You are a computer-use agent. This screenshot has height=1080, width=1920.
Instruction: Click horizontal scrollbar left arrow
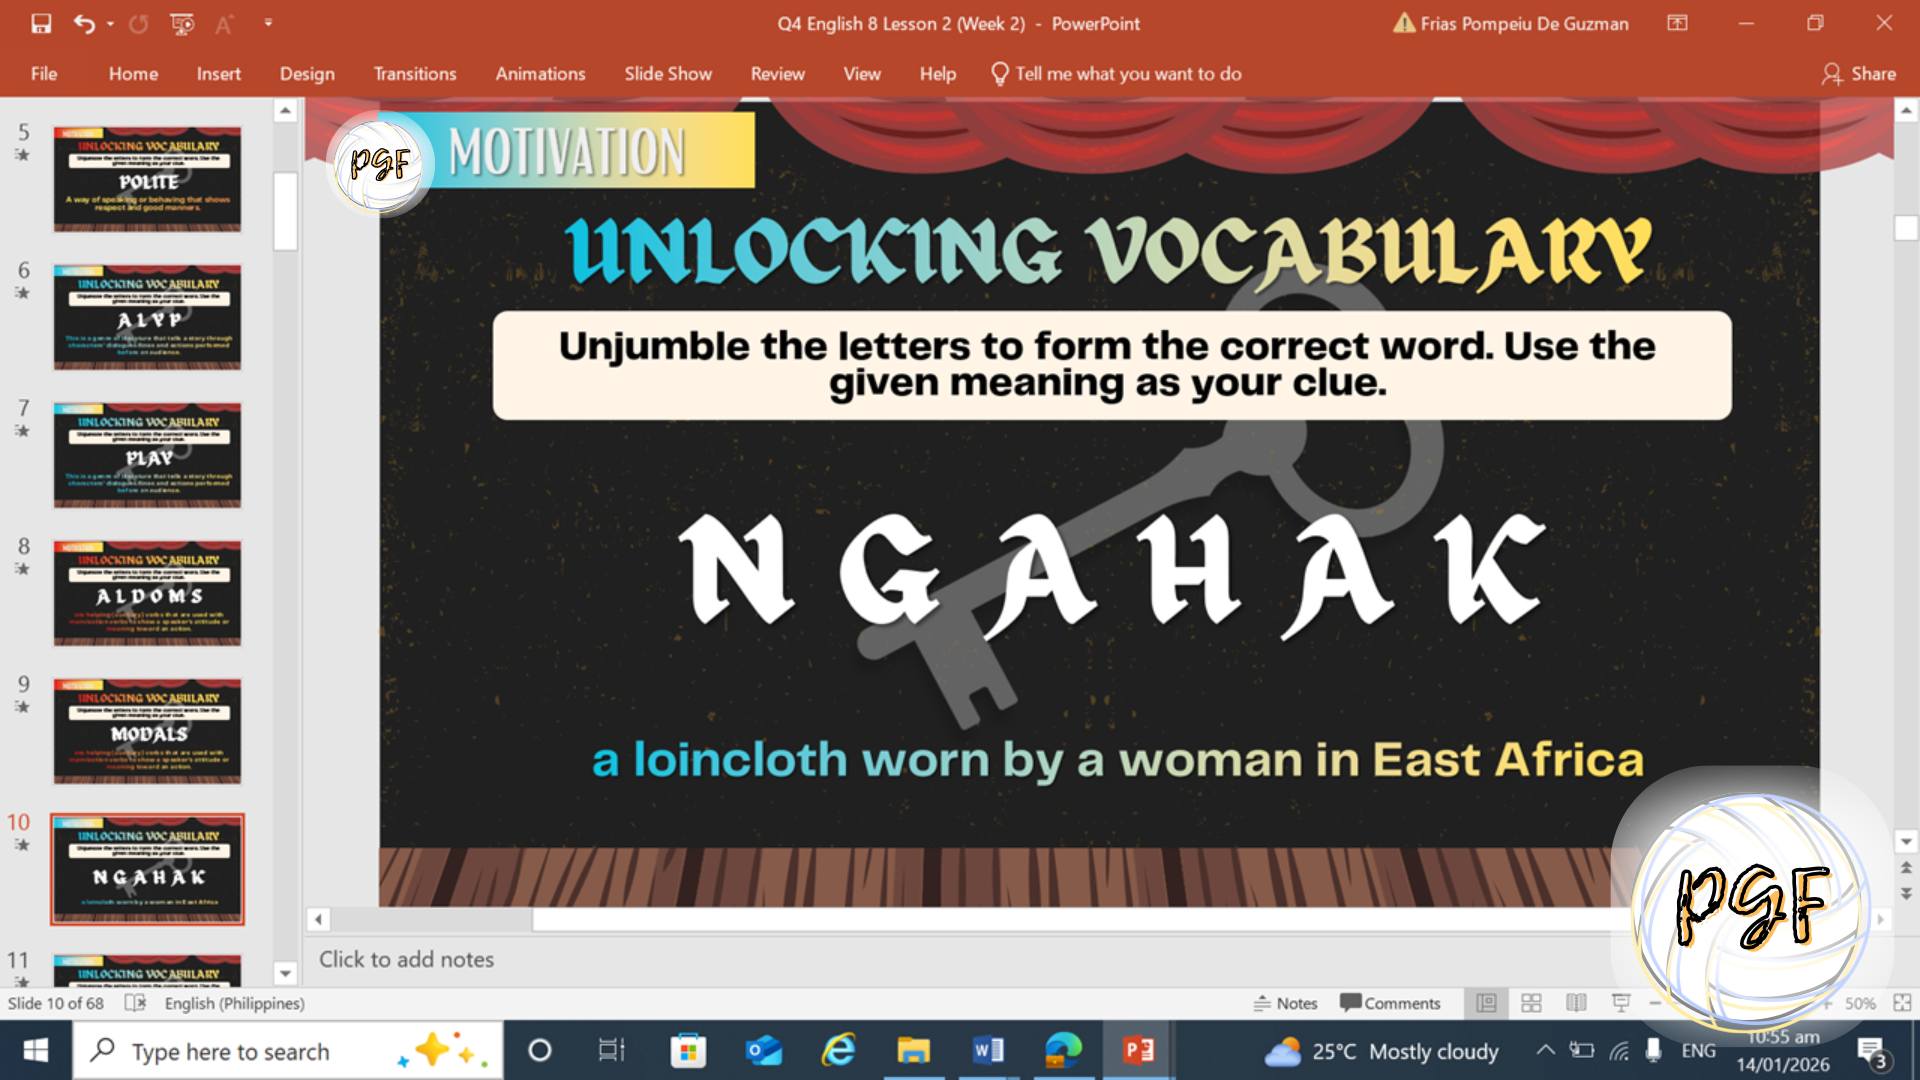point(318,919)
